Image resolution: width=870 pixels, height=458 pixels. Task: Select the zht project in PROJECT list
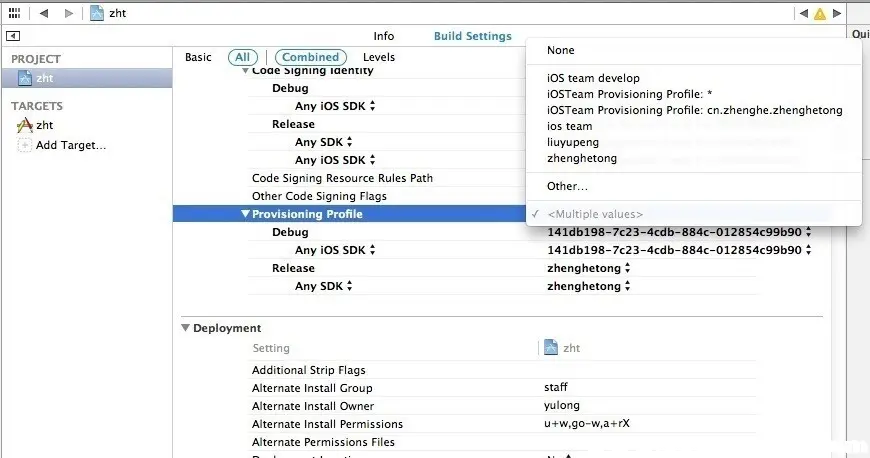(87, 78)
